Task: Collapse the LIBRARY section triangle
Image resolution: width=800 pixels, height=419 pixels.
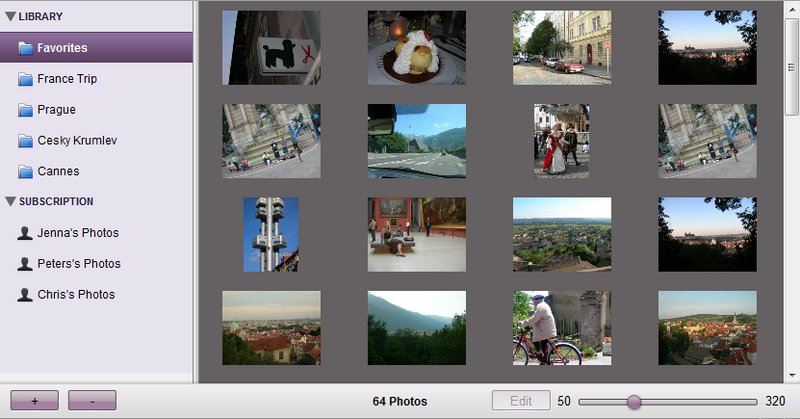Action: pyautogui.click(x=10, y=17)
